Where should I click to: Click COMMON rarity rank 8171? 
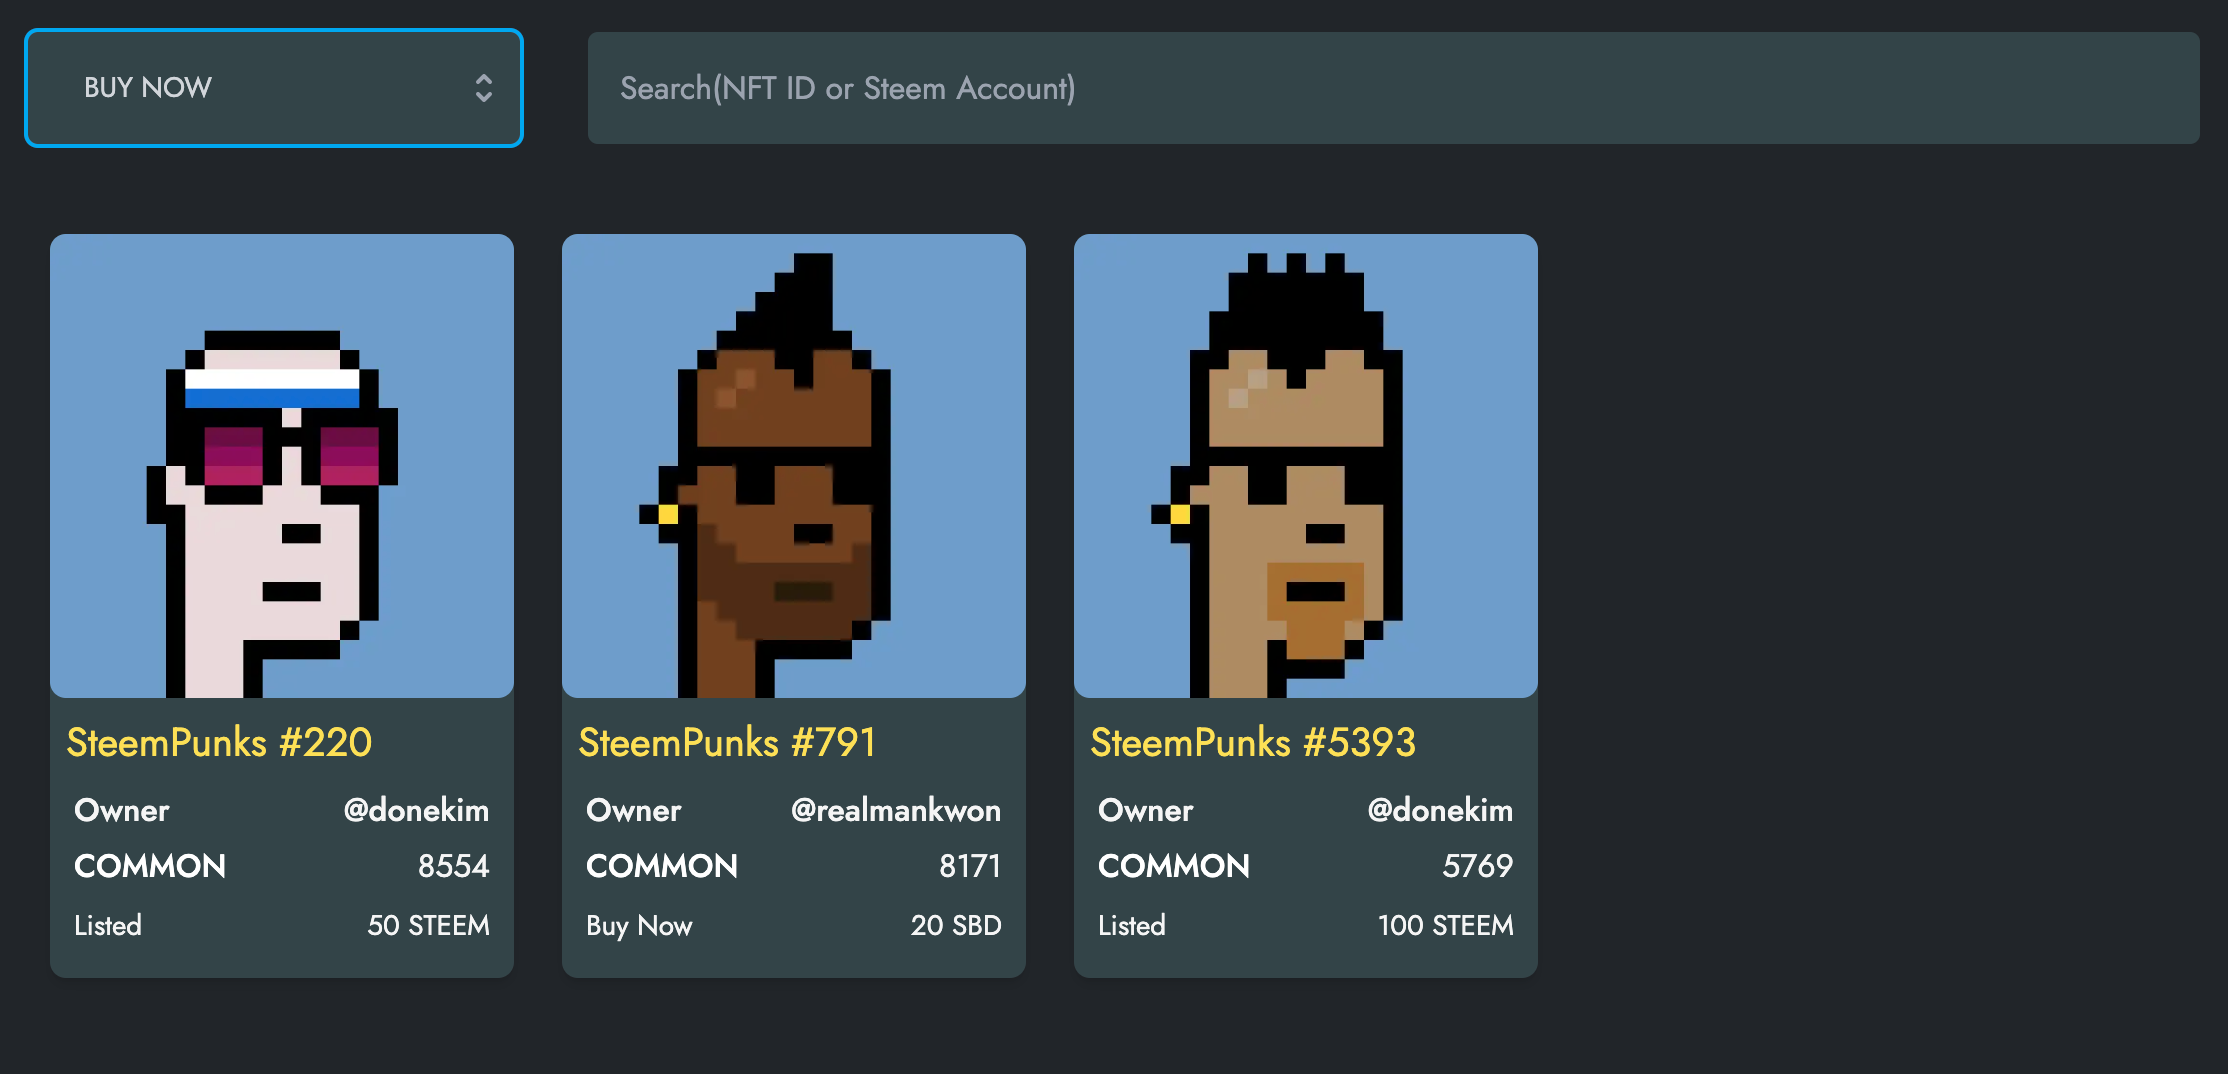[x=969, y=866]
